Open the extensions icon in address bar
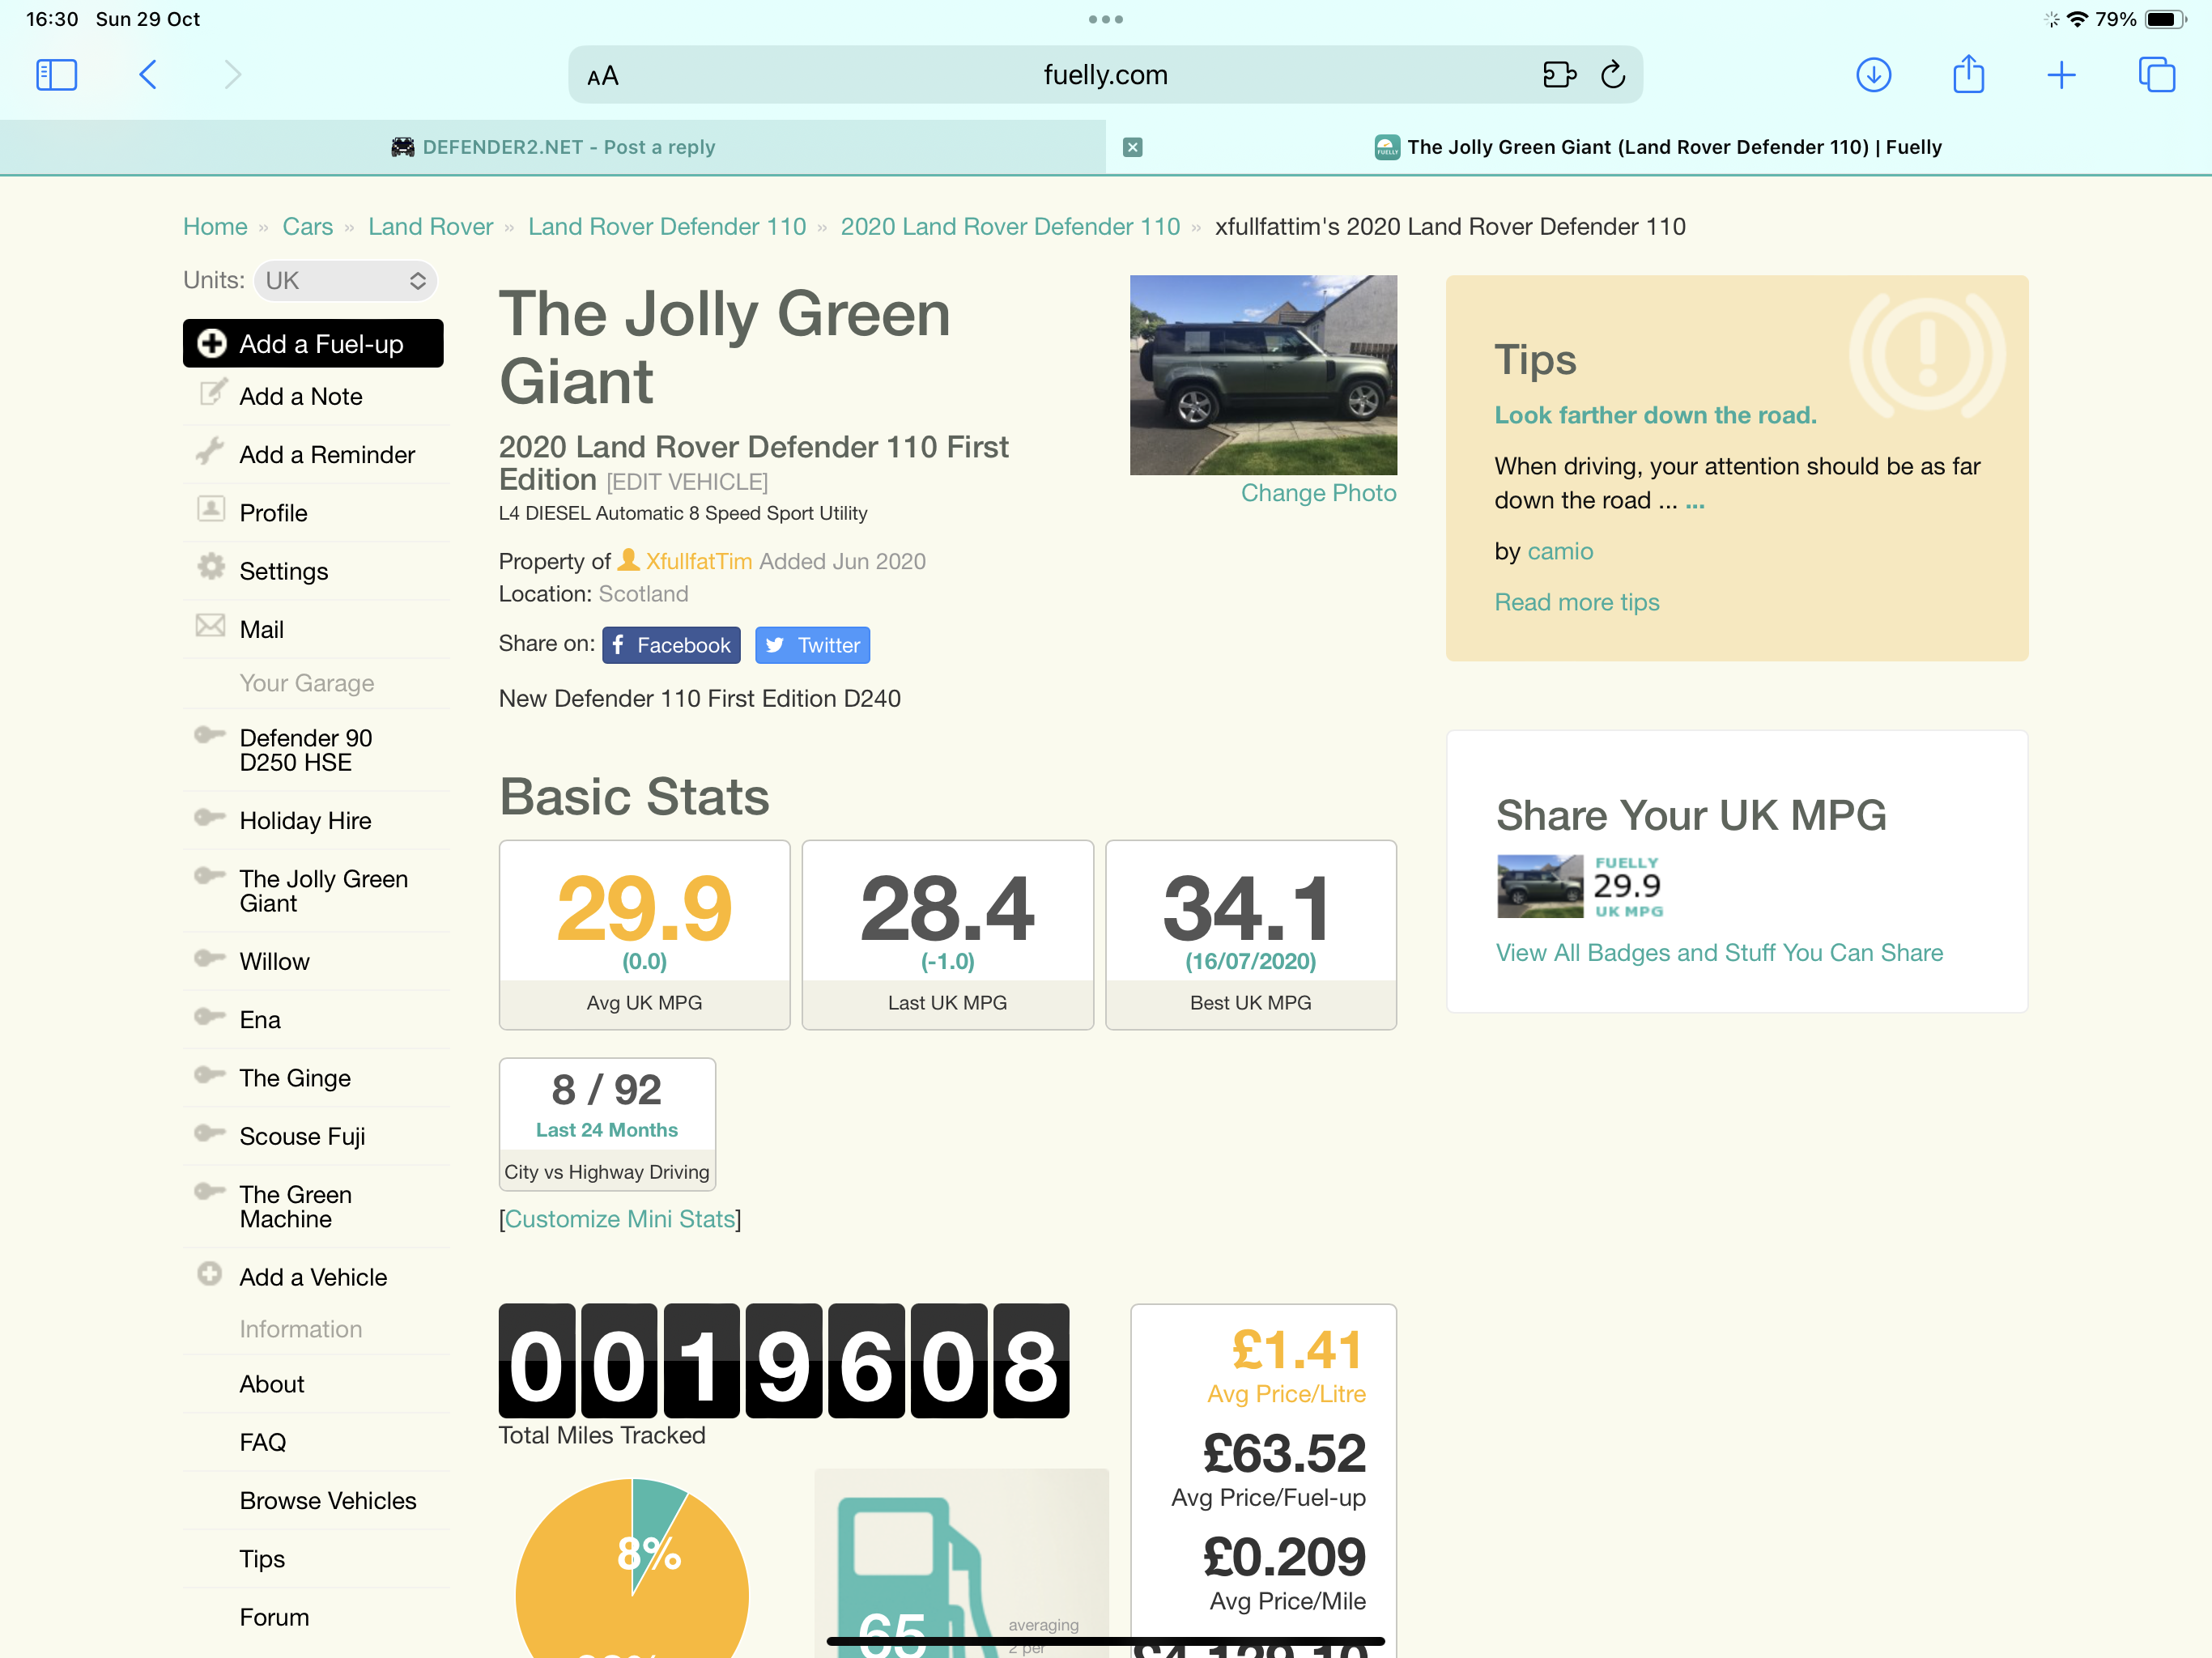 pos(1559,75)
